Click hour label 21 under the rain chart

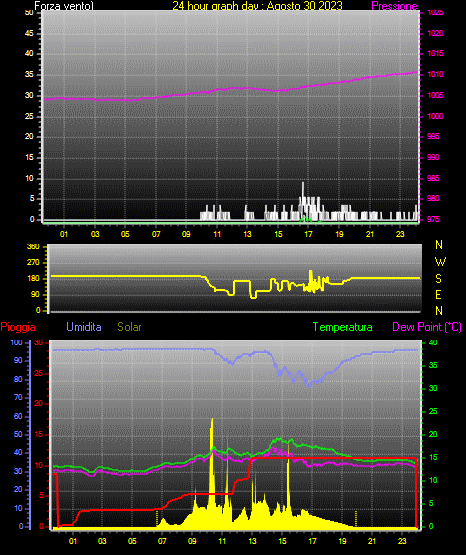click(x=372, y=541)
